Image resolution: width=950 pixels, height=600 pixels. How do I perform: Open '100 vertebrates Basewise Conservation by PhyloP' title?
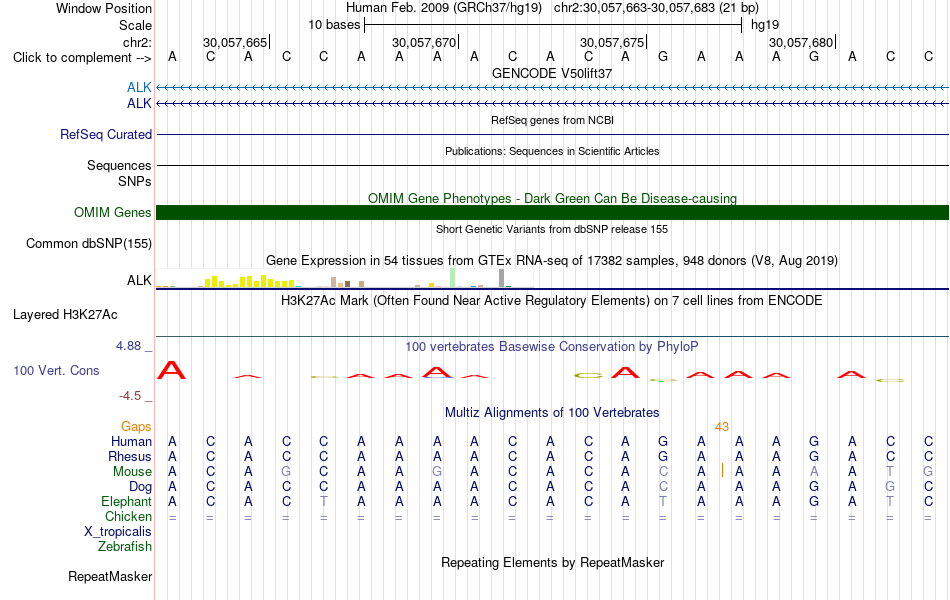point(552,347)
